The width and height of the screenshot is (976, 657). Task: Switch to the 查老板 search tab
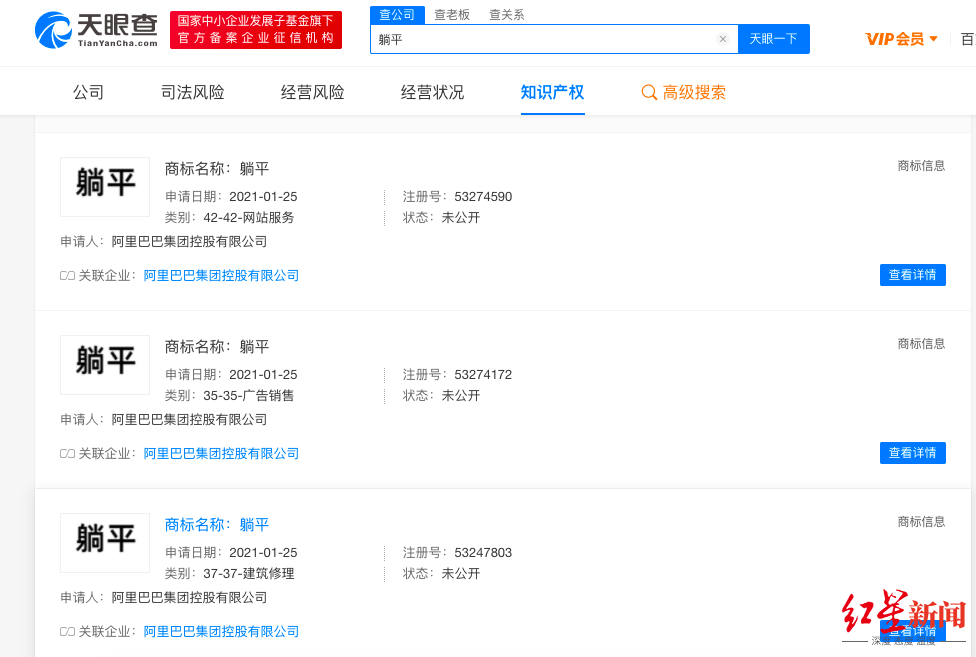pos(452,15)
